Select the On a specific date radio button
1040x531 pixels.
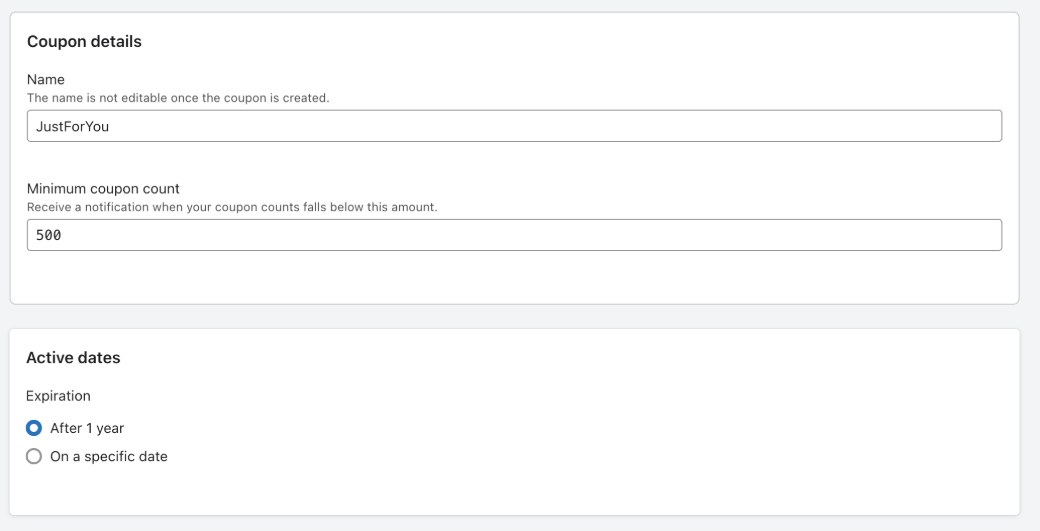[x=34, y=456]
